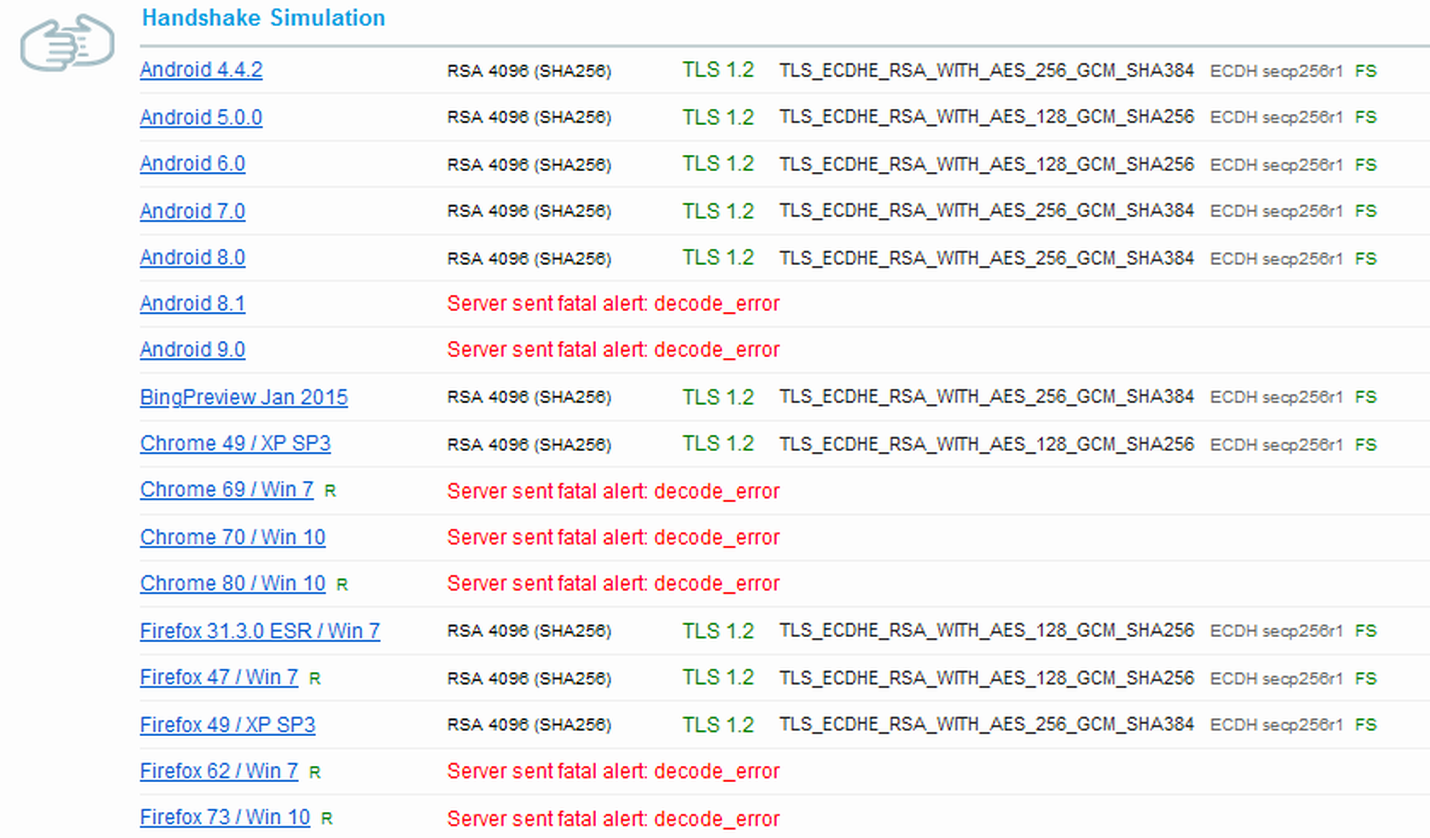Viewport: 1430px width, 838px height.
Task: Open the Android 8.1 client link
Action: click(x=192, y=303)
